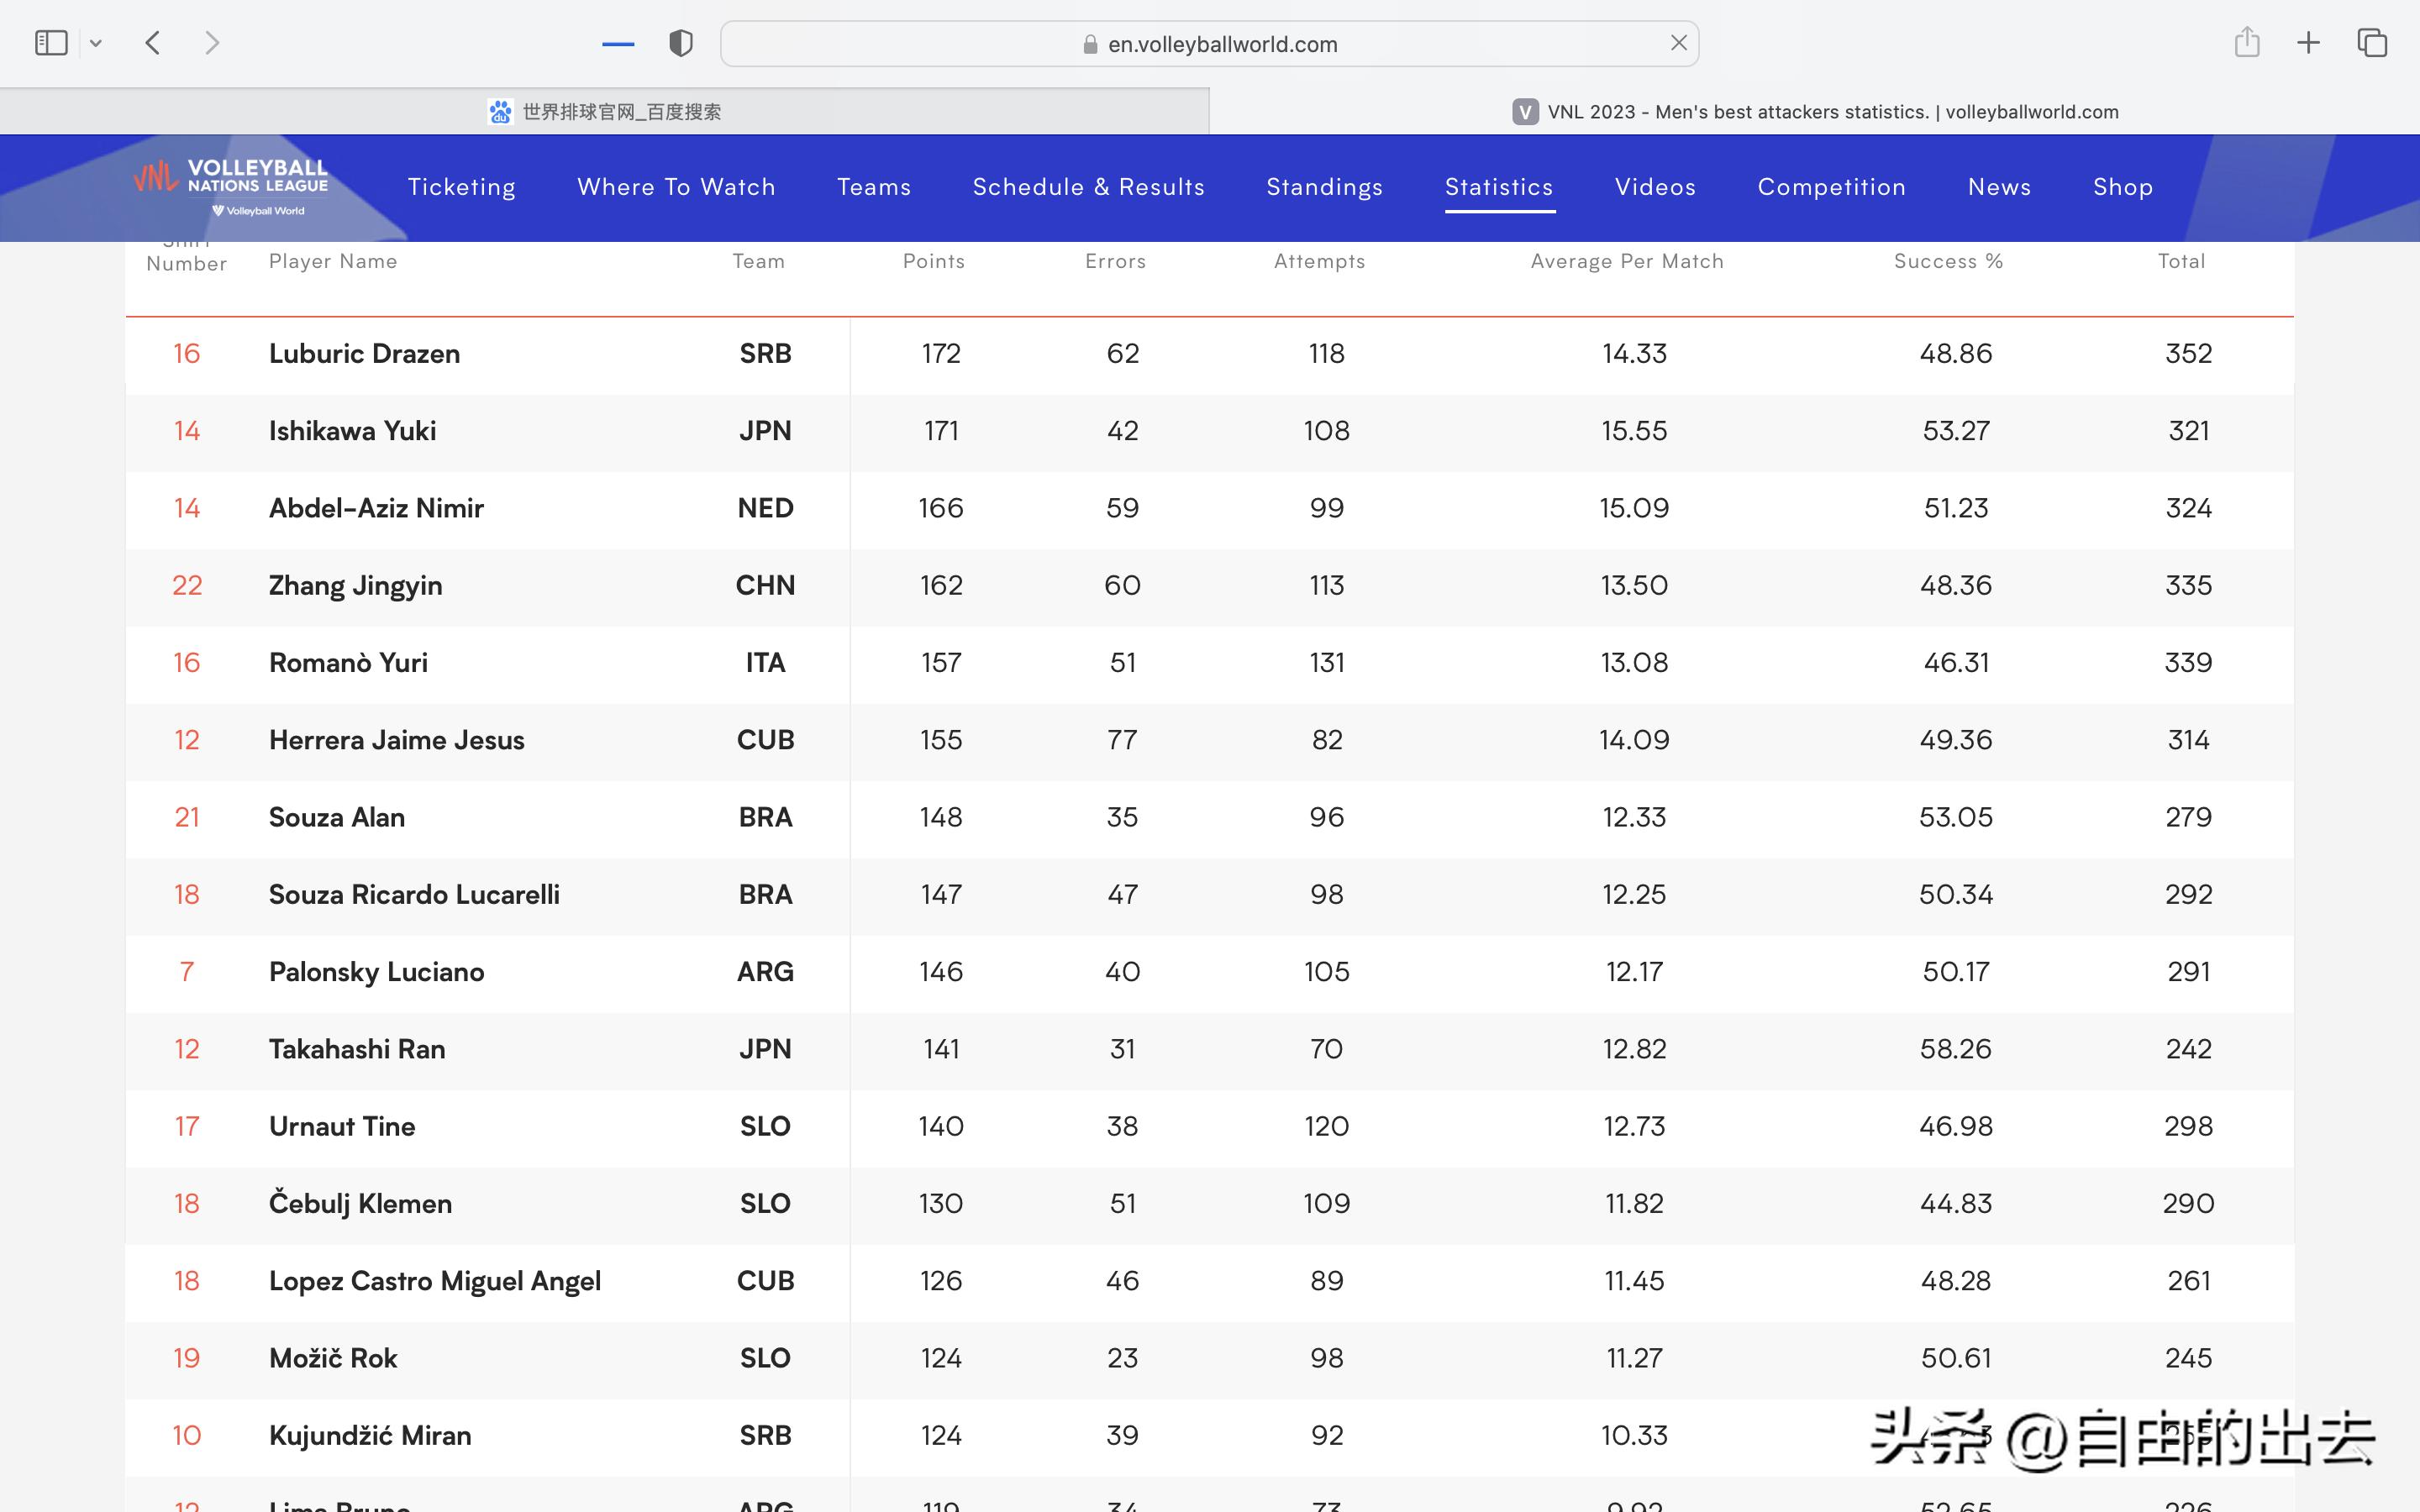2420x1512 pixels.
Task: Click the en.volleyballworld.com address field
Action: (x=1221, y=44)
